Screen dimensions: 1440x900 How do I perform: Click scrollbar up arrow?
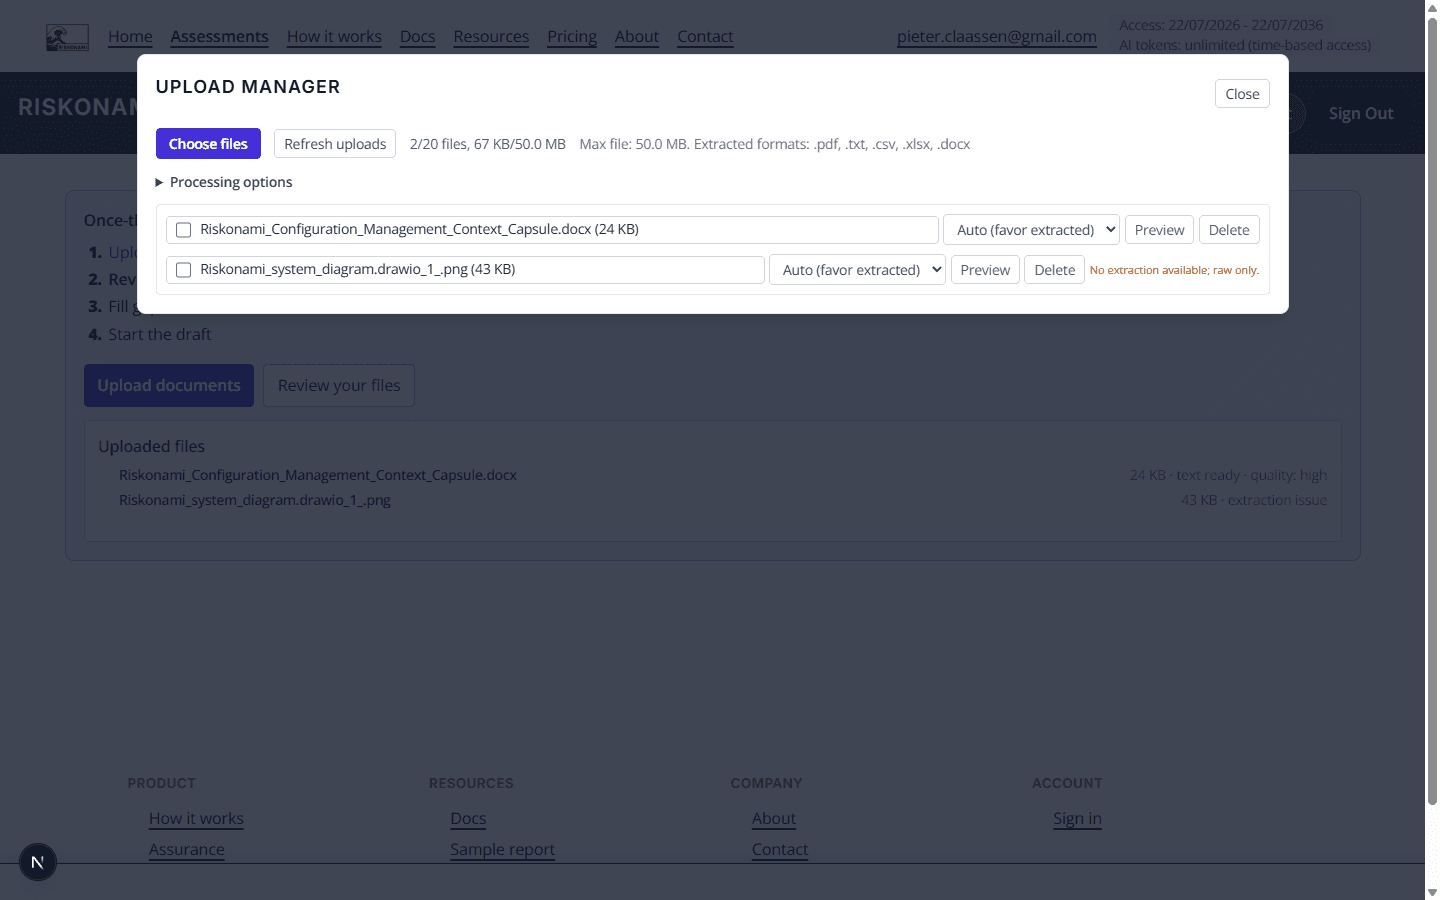click(x=1432, y=7)
